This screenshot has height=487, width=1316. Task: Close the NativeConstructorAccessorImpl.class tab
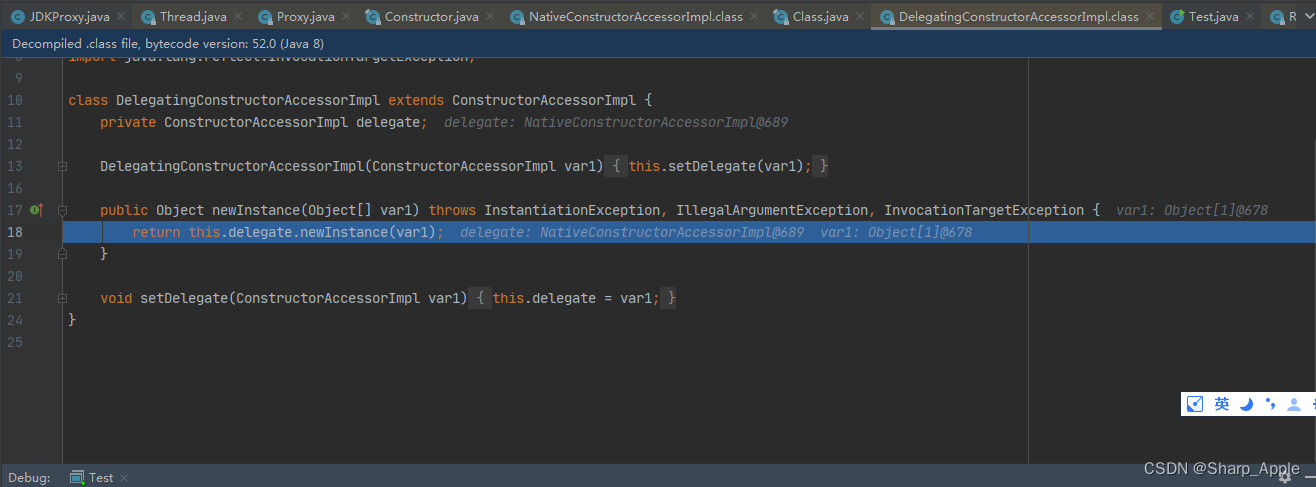(x=754, y=17)
